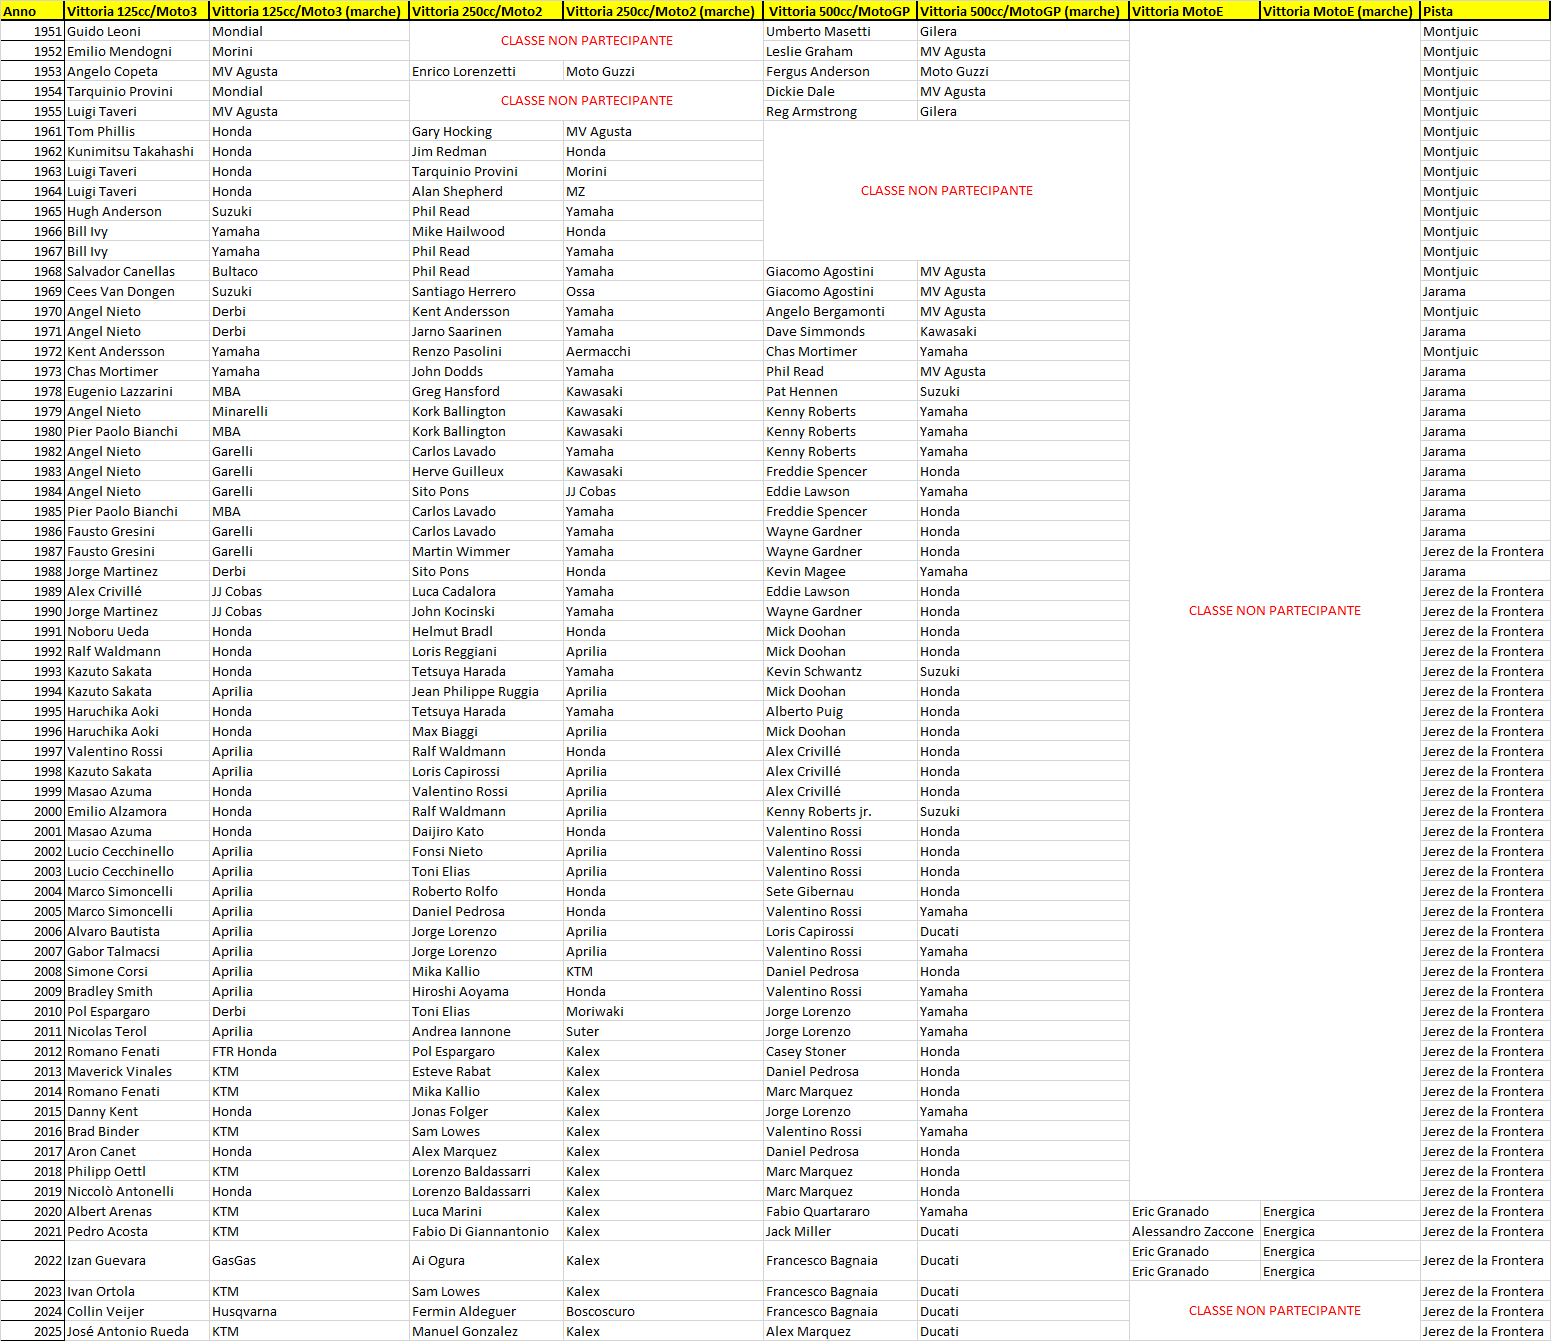This screenshot has width=1551, height=1341.
Task: Click the "Fabio Quartararo" cell
Action: pos(818,1211)
